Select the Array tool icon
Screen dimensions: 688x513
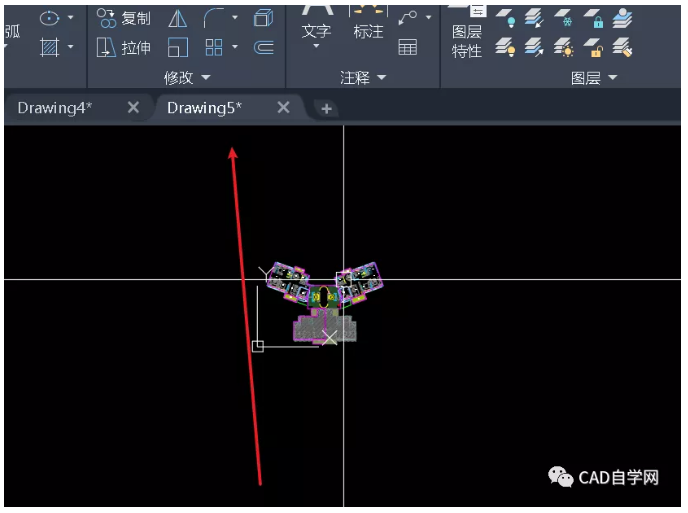point(214,47)
